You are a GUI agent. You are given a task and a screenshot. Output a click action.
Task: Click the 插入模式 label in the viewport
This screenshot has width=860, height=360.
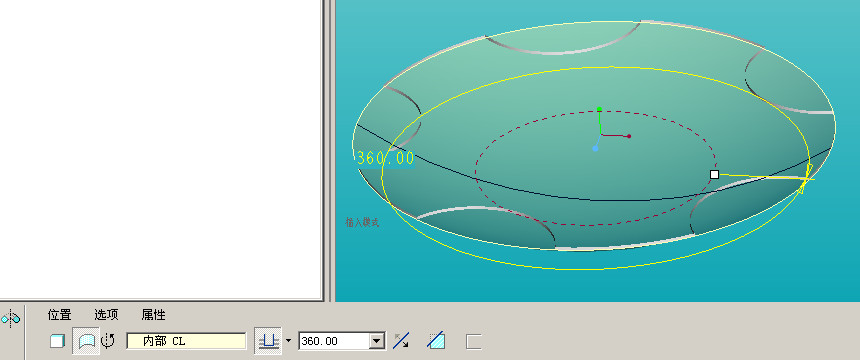click(x=363, y=222)
